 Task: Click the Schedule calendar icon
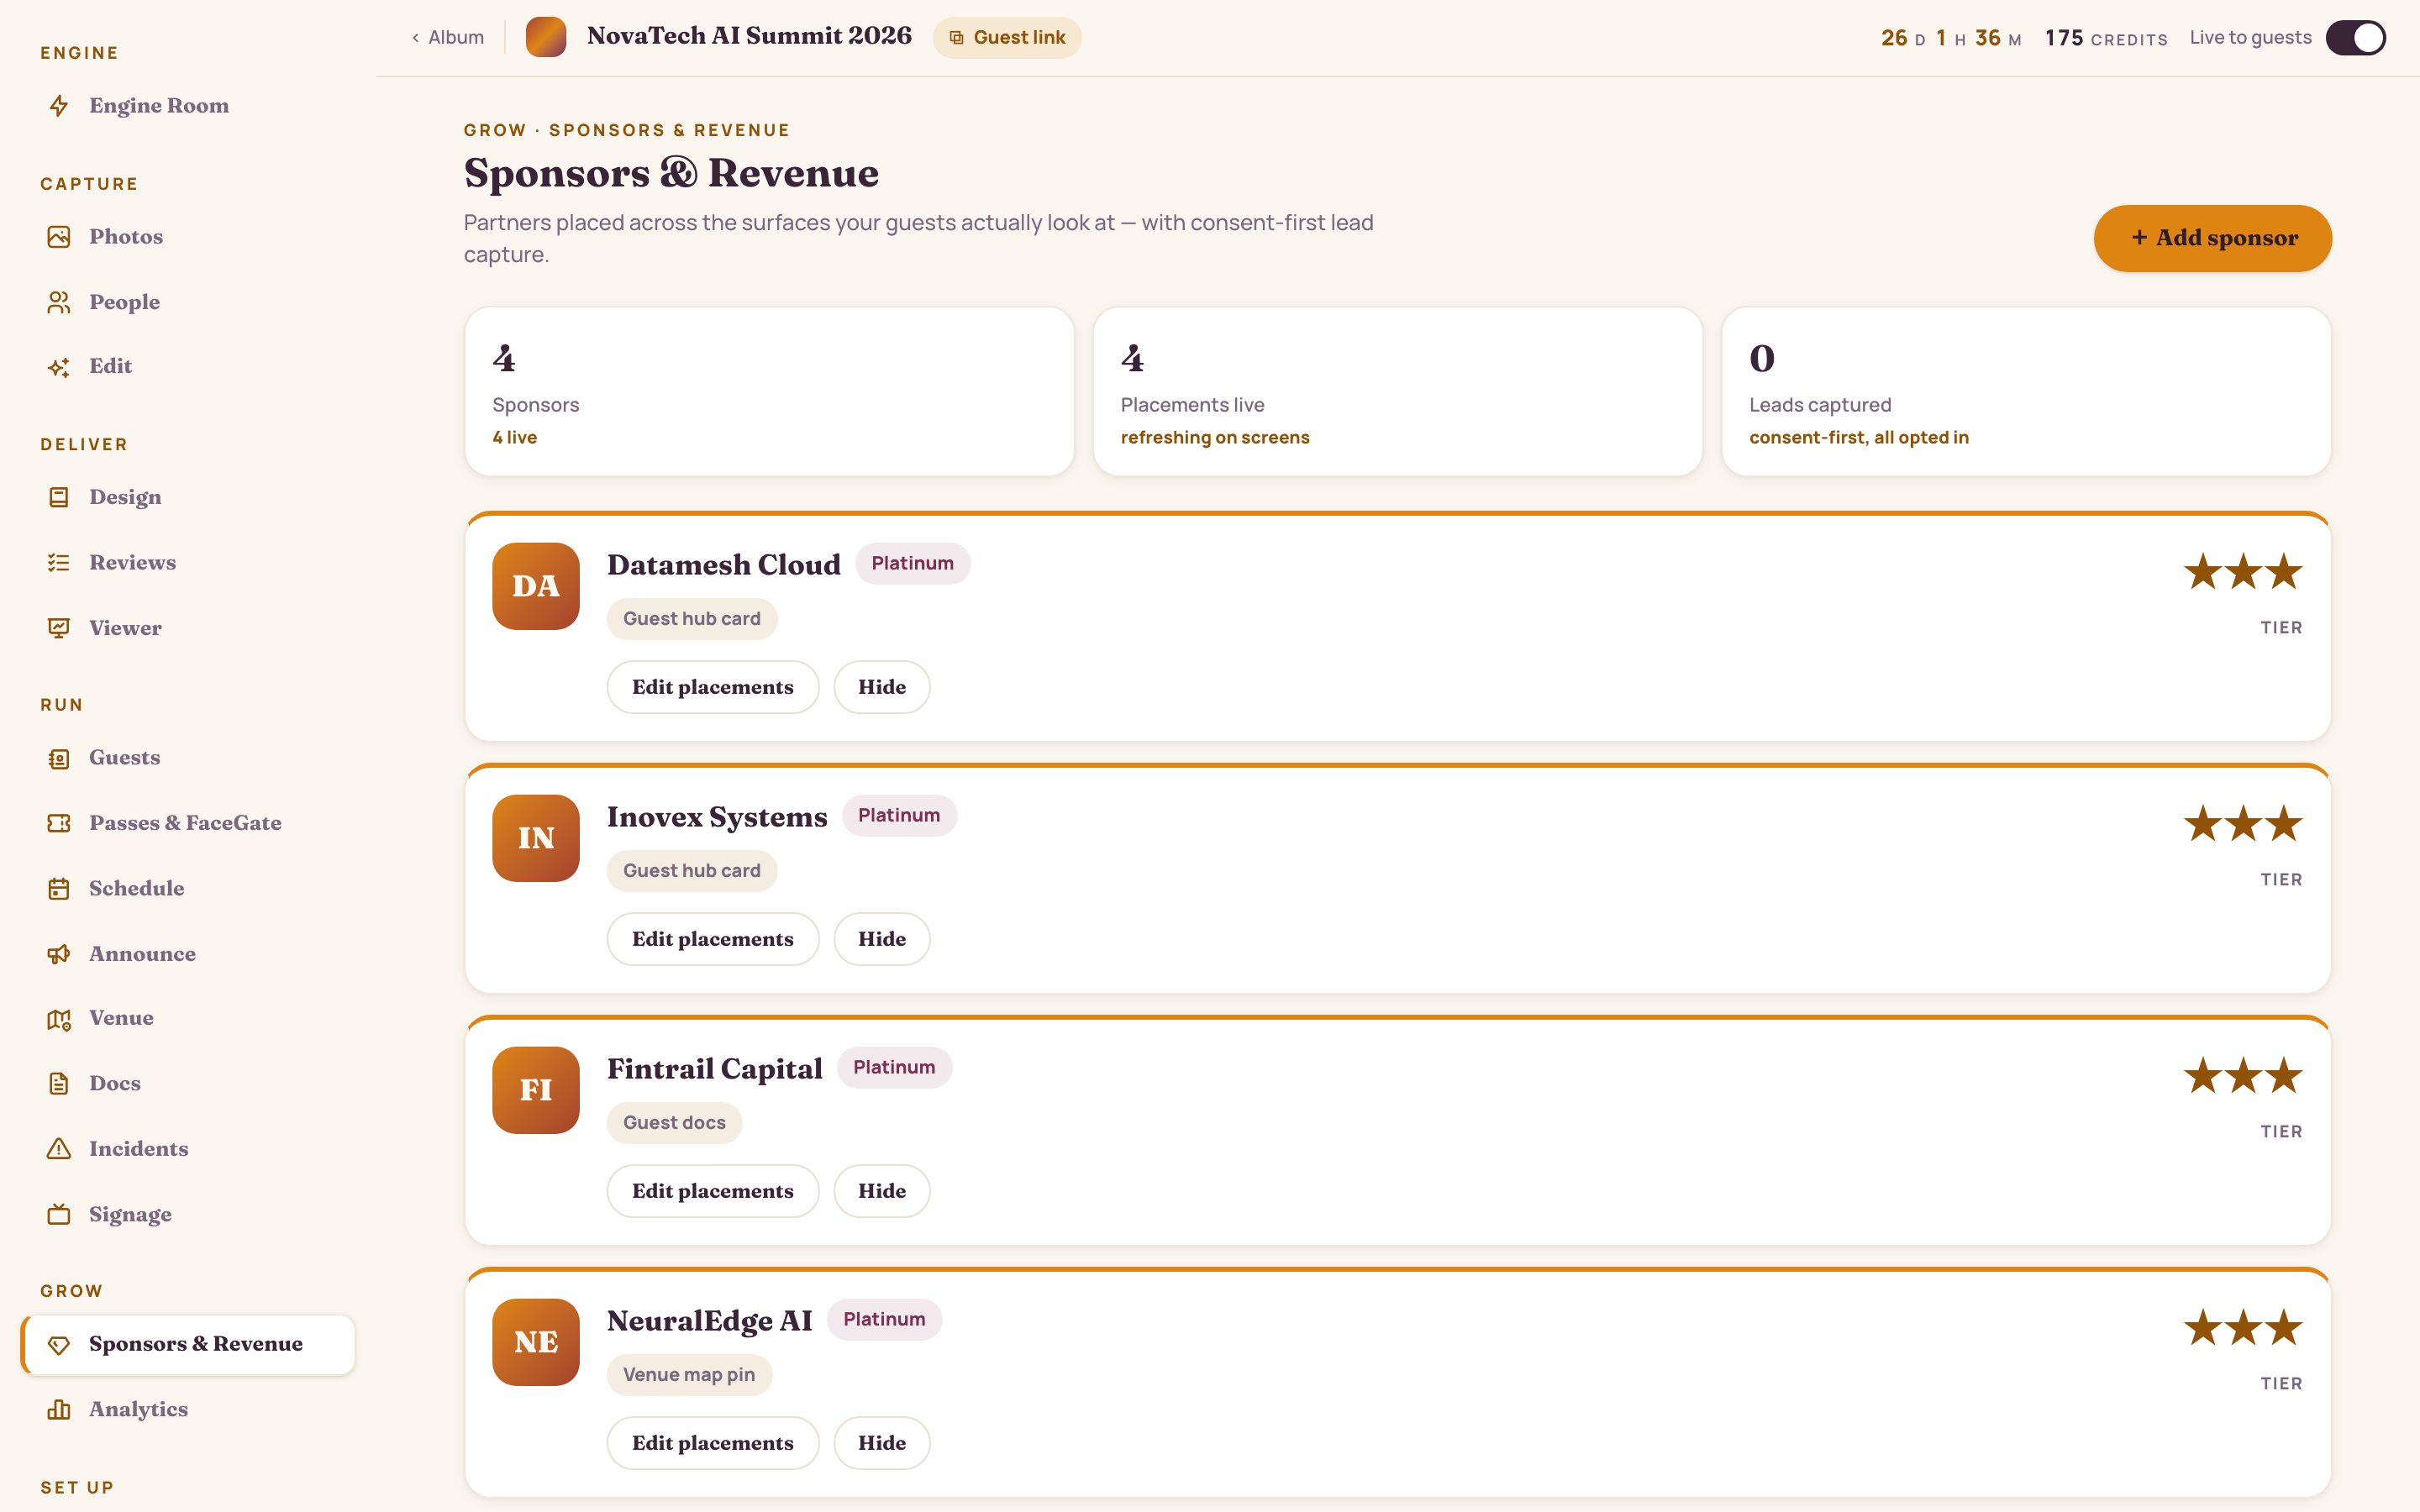(59, 889)
